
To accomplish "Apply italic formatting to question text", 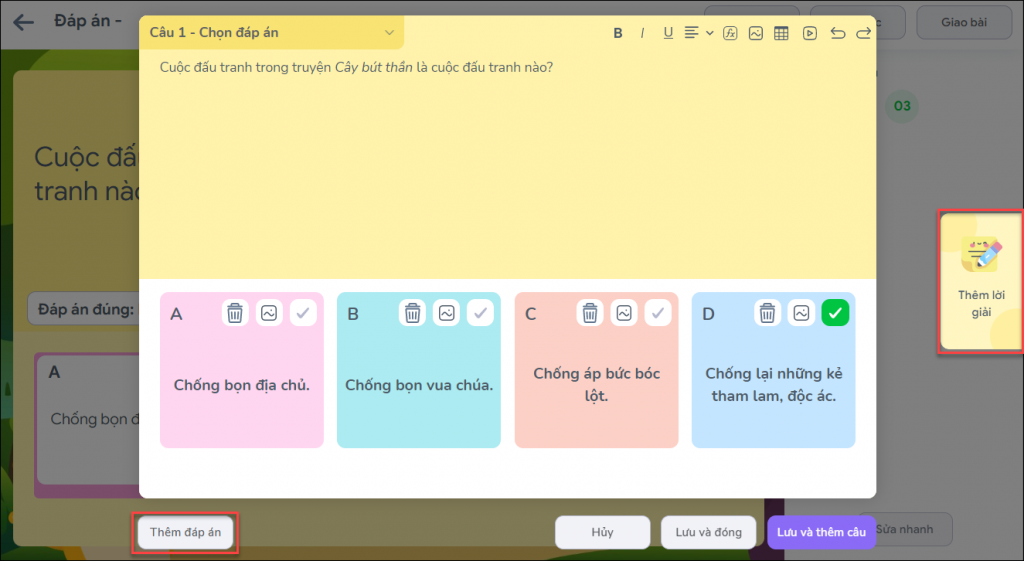I will [x=643, y=33].
